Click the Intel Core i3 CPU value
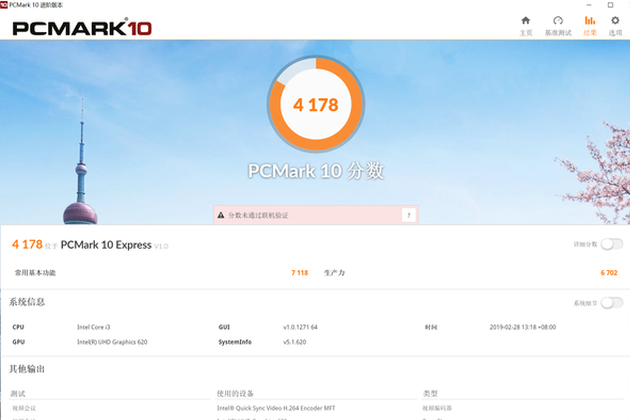The height and width of the screenshot is (420, 630). [x=94, y=327]
